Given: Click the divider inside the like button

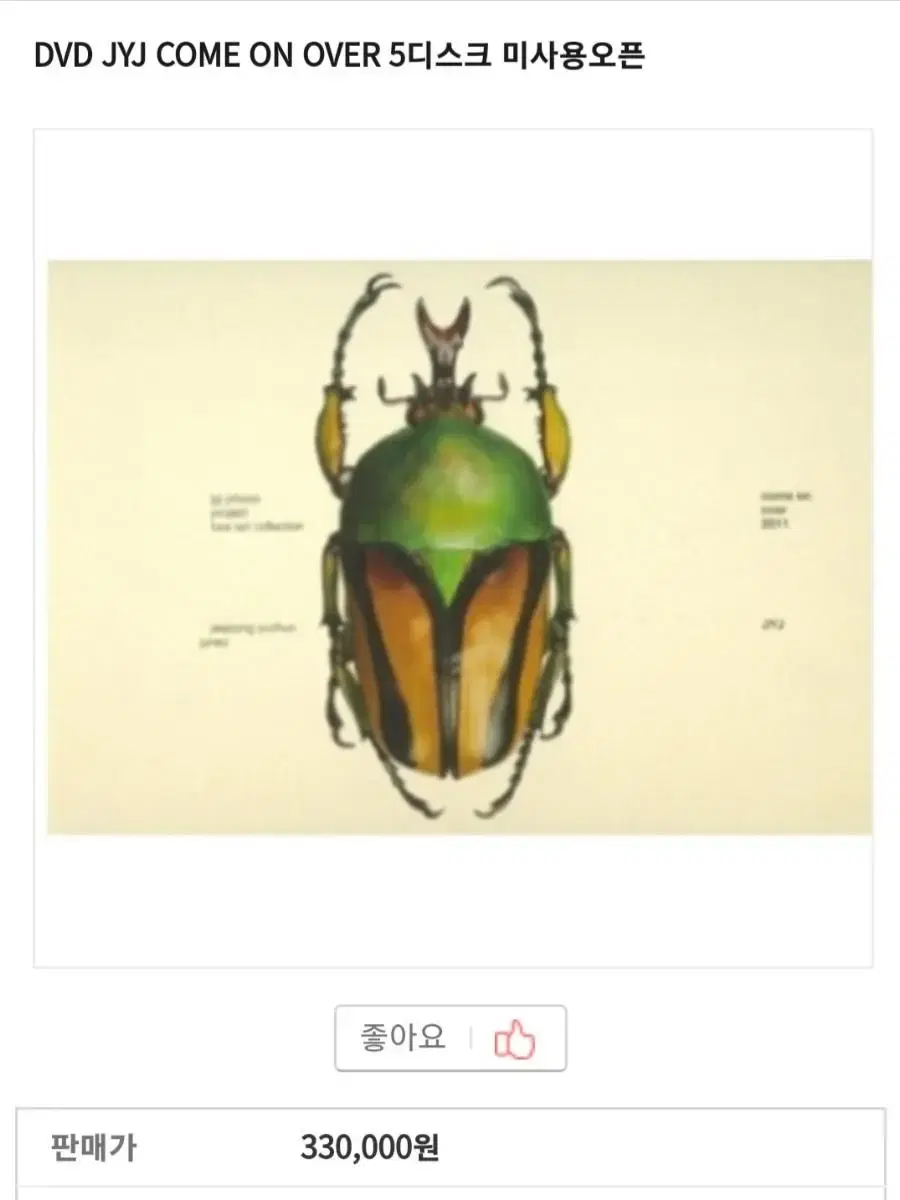Looking at the screenshot, I should (471, 1039).
